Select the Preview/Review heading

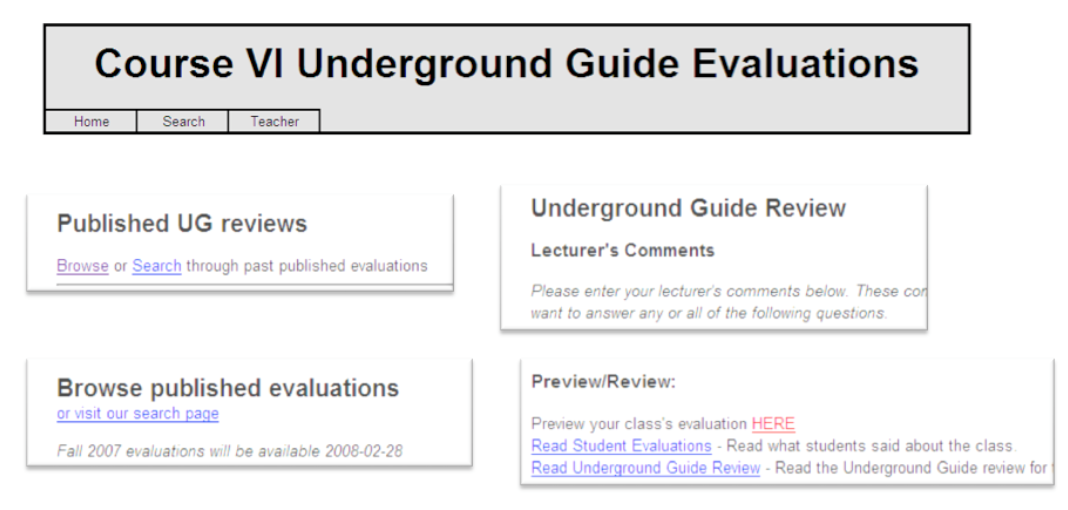click(603, 382)
